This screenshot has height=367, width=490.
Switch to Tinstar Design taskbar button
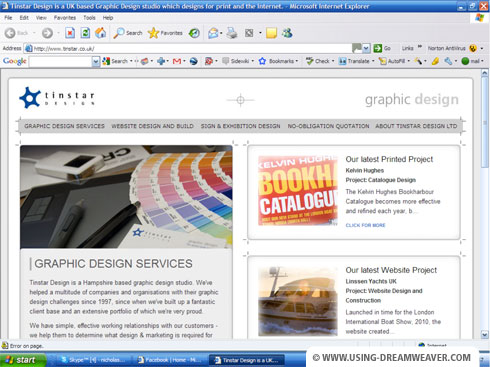point(247,360)
